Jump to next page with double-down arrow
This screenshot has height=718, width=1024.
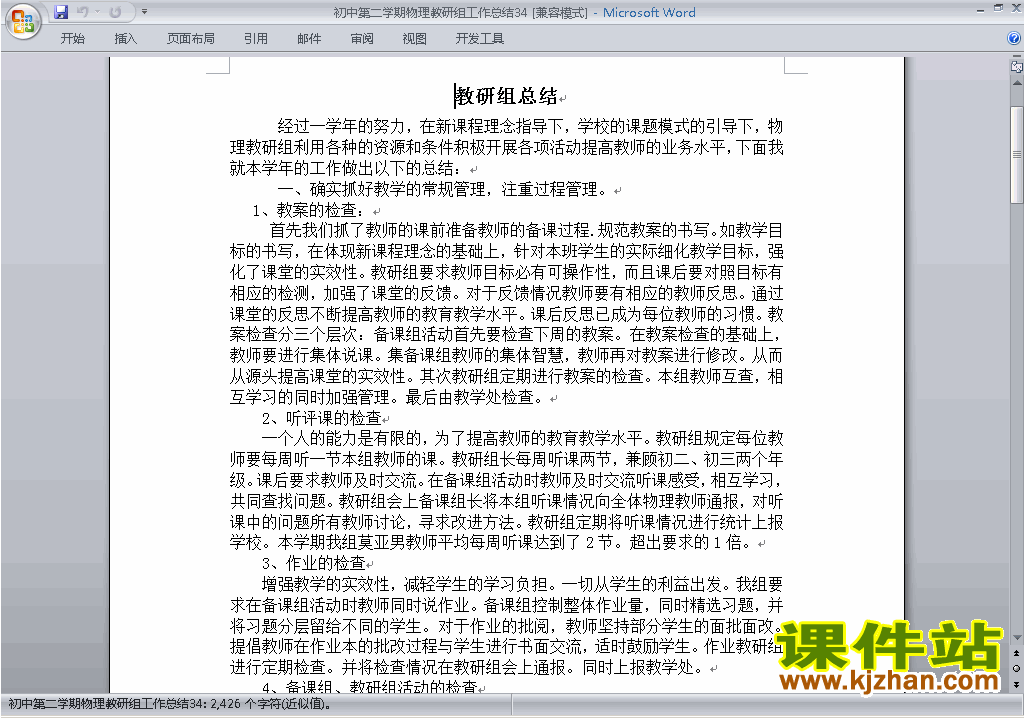pyautogui.click(x=1016, y=684)
